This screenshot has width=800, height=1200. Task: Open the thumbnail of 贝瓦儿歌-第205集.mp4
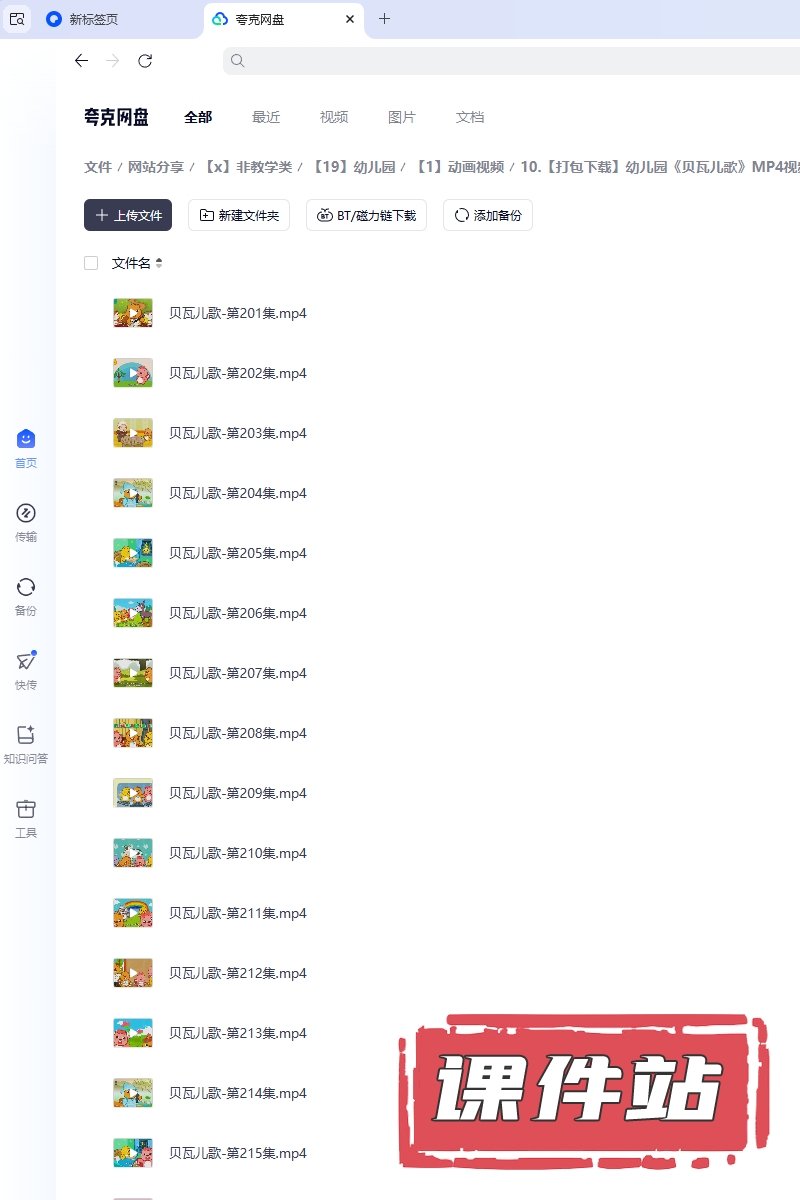click(x=133, y=553)
